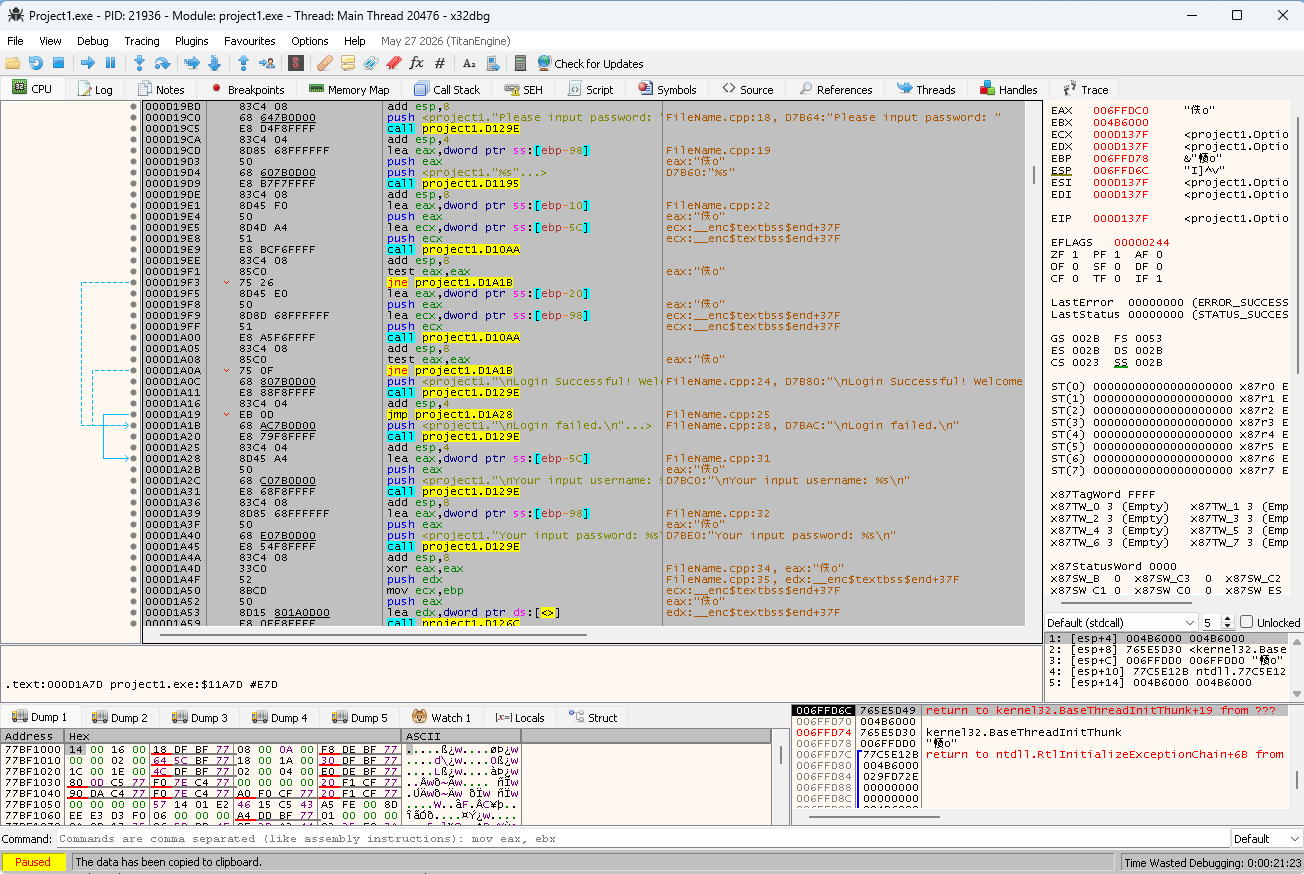Click the String search A toolbar icon
Image resolution: width=1304 pixels, height=874 pixels.
coord(468,63)
